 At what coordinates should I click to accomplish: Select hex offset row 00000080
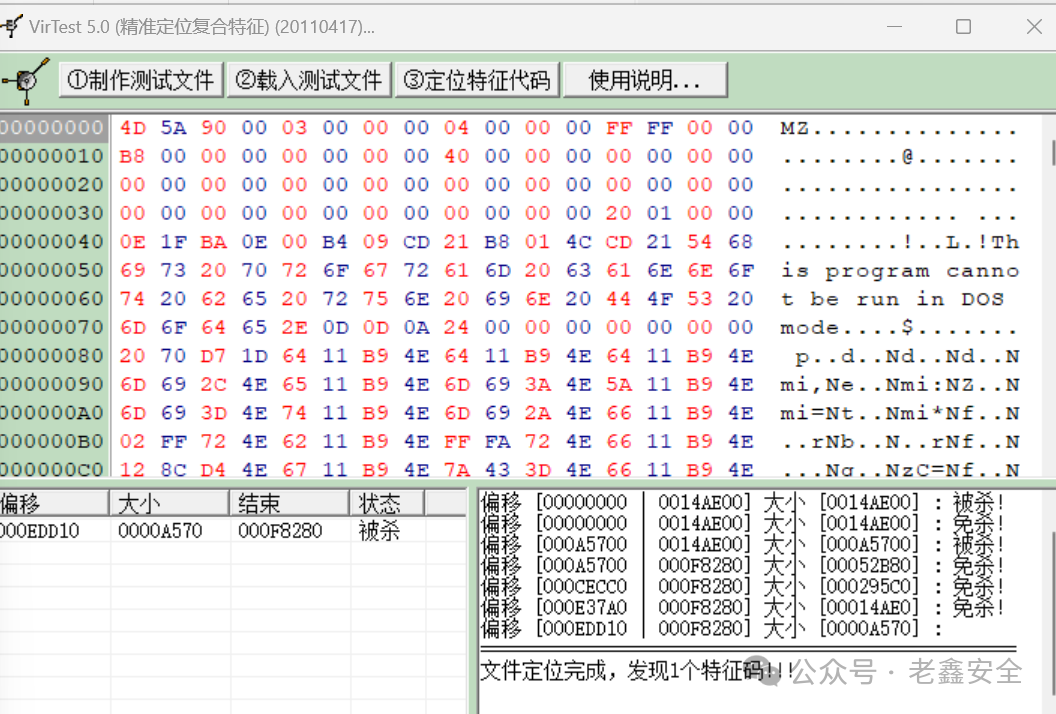click(53, 356)
